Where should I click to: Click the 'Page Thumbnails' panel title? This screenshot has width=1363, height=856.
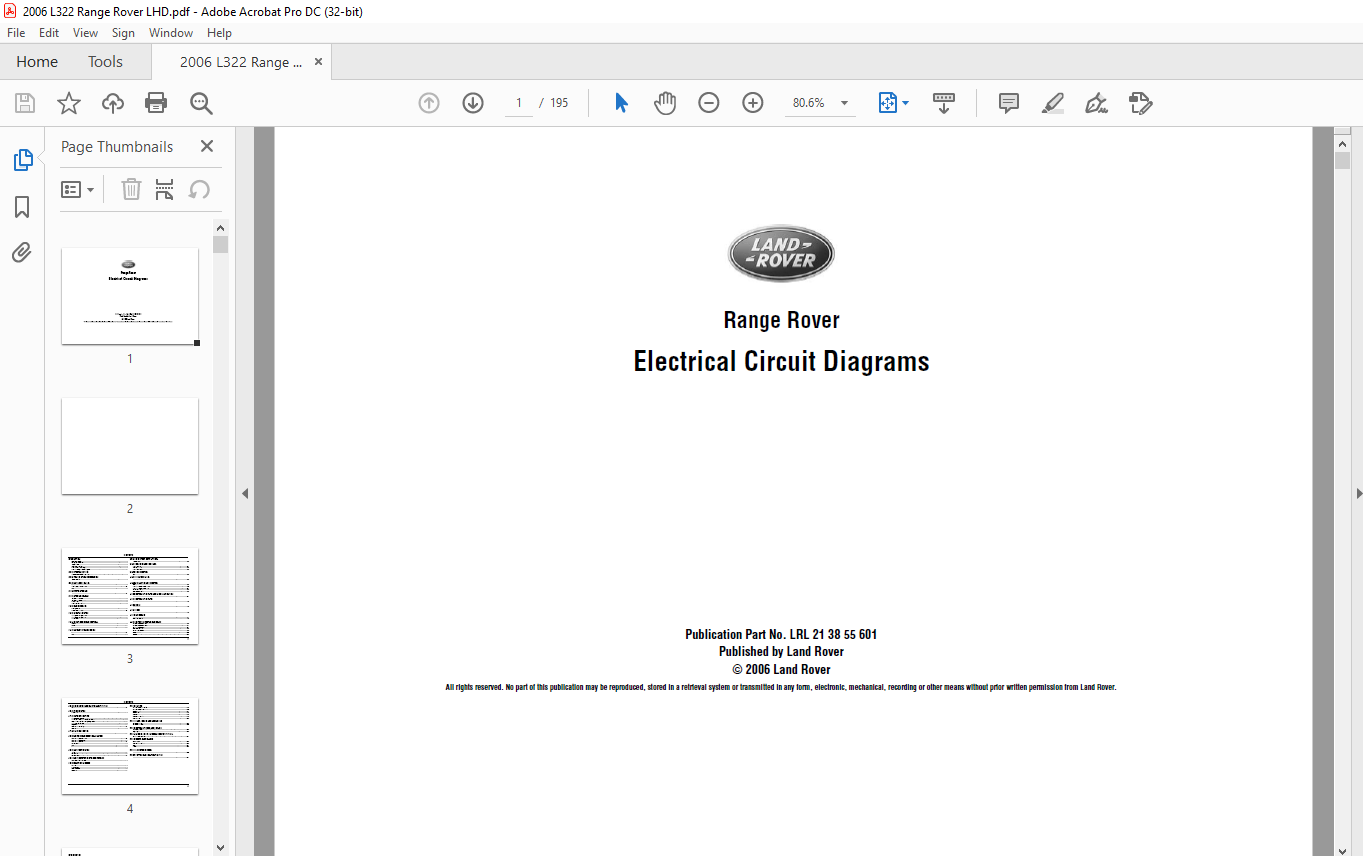click(x=117, y=146)
